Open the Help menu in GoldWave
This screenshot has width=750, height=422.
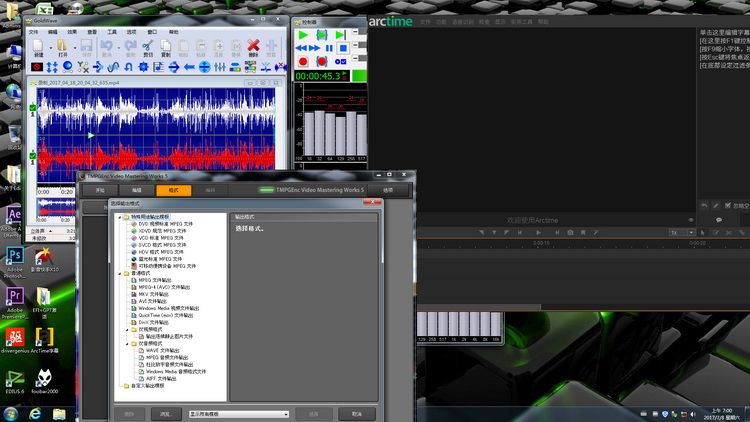[173, 32]
